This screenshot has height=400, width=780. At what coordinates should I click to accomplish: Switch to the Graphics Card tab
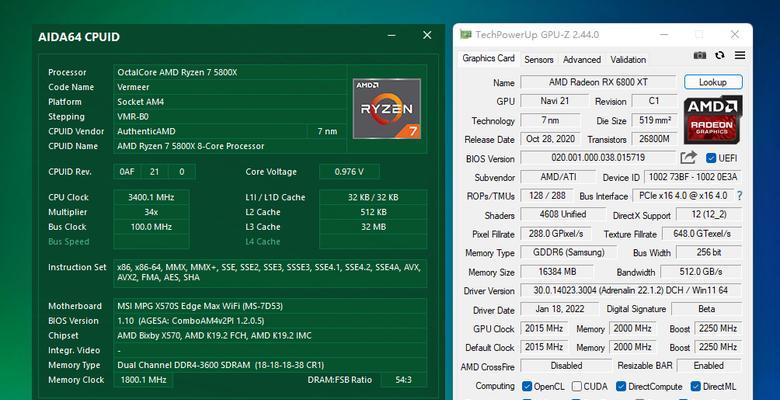[488, 58]
